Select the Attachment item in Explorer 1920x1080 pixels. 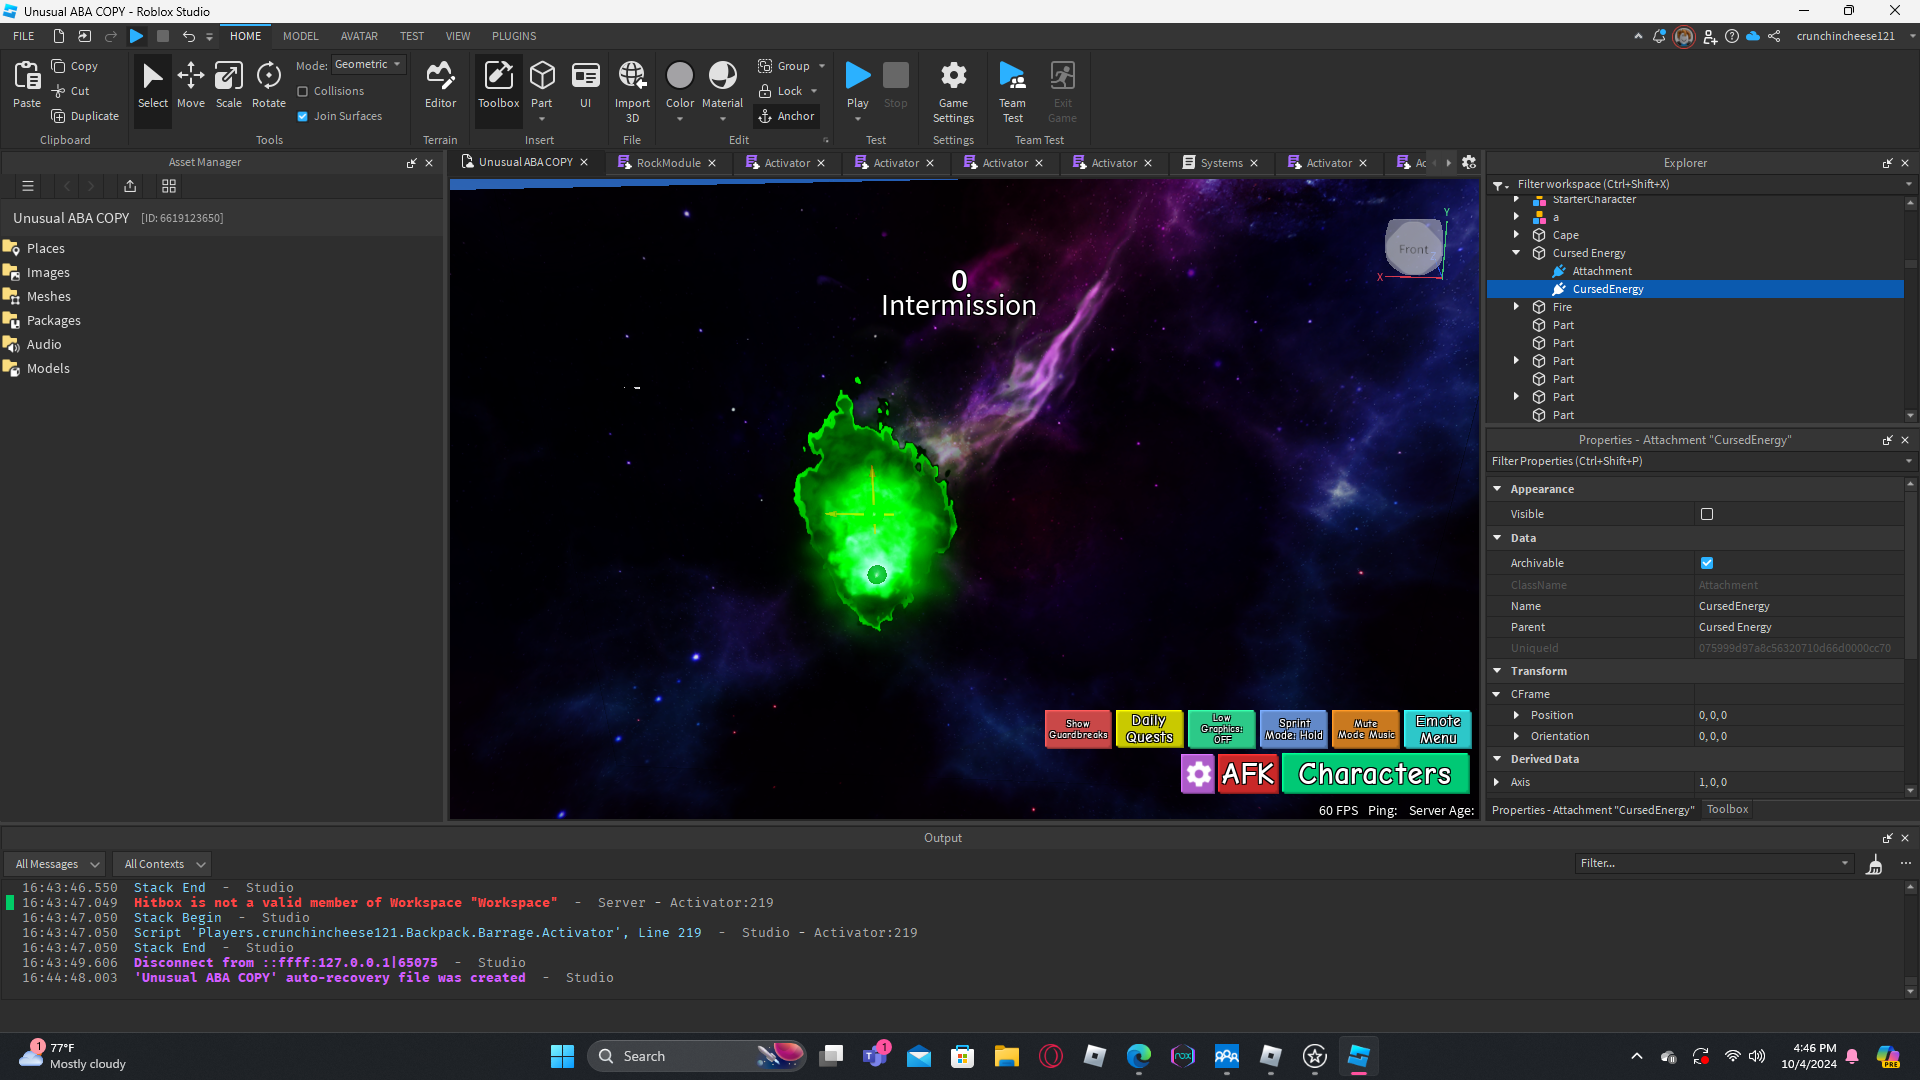(x=1601, y=271)
